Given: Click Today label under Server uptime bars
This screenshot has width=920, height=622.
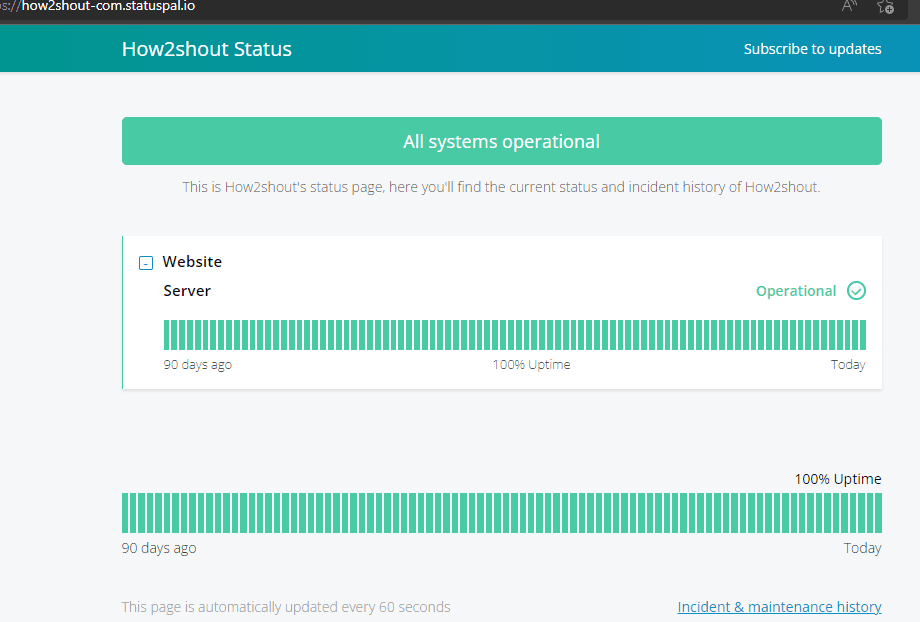Looking at the screenshot, I should [x=848, y=364].
